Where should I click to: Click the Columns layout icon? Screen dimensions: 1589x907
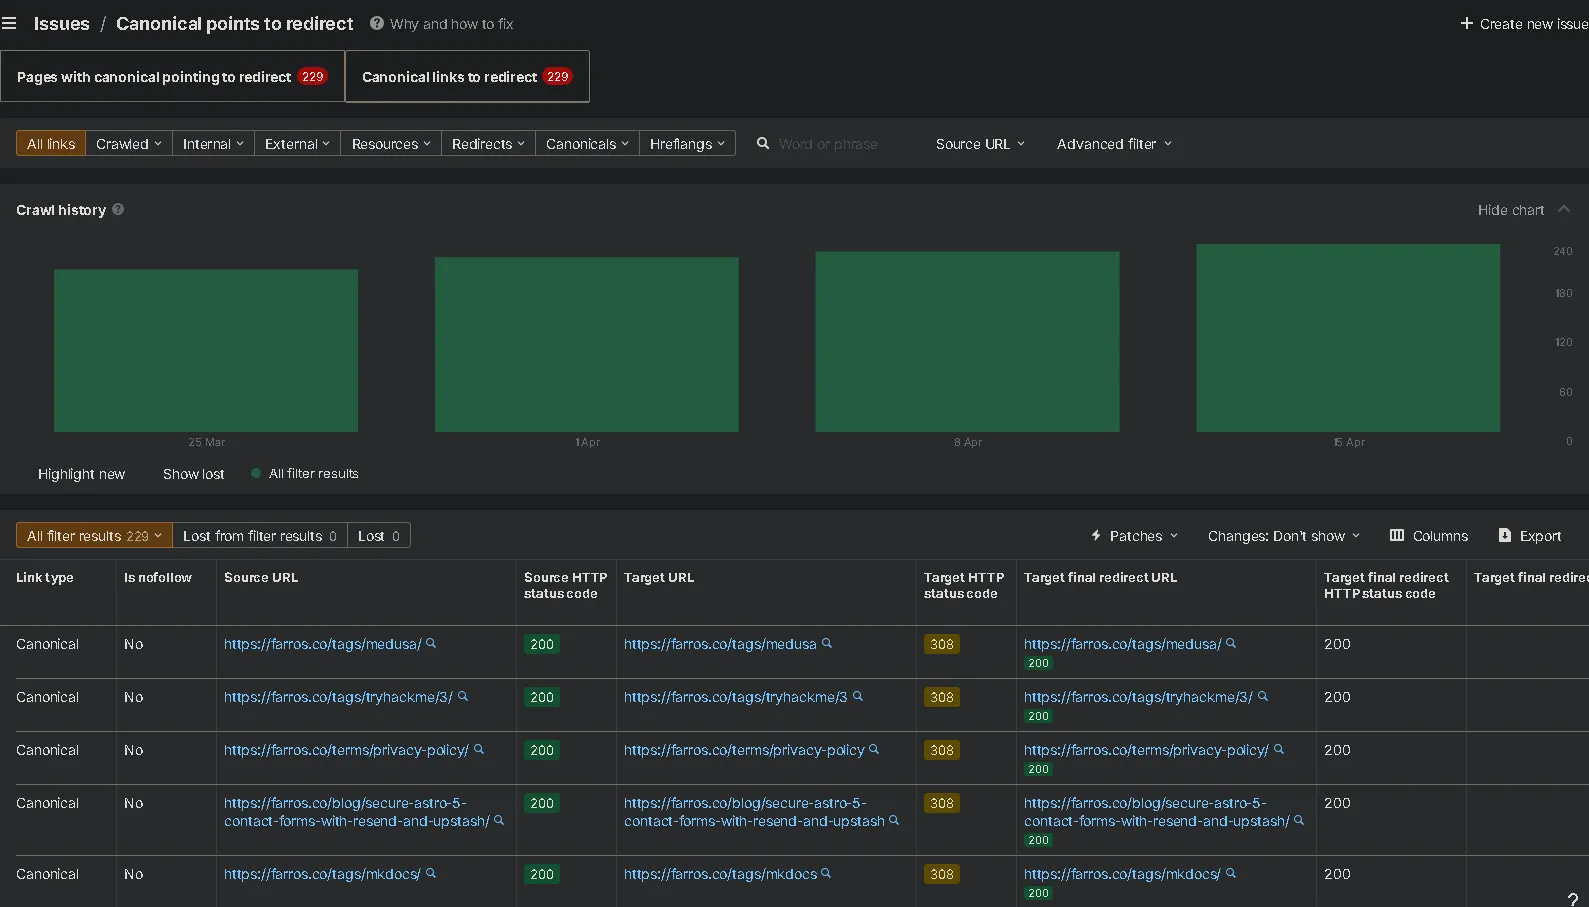pos(1397,536)
